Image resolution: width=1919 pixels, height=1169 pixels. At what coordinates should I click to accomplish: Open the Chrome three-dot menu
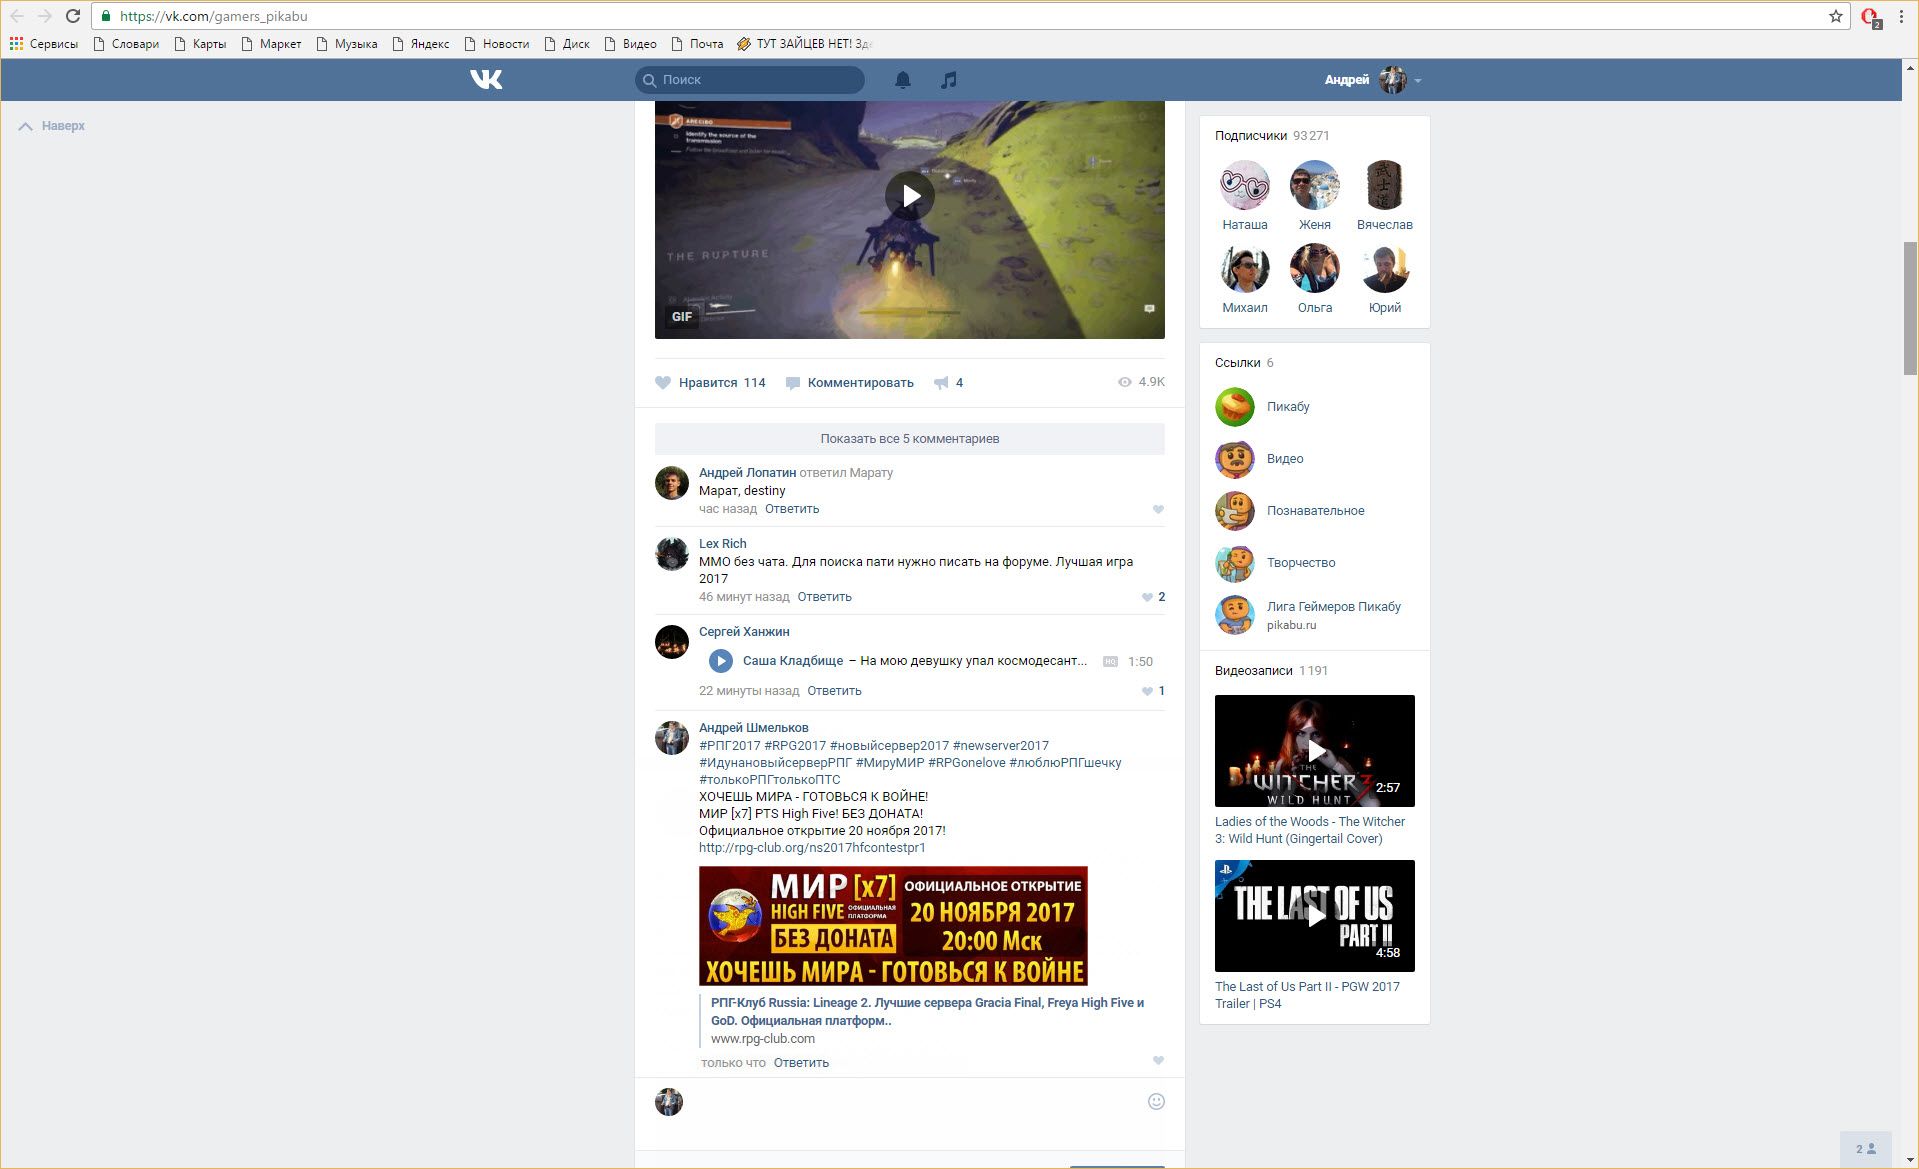tap(1901, 16)
